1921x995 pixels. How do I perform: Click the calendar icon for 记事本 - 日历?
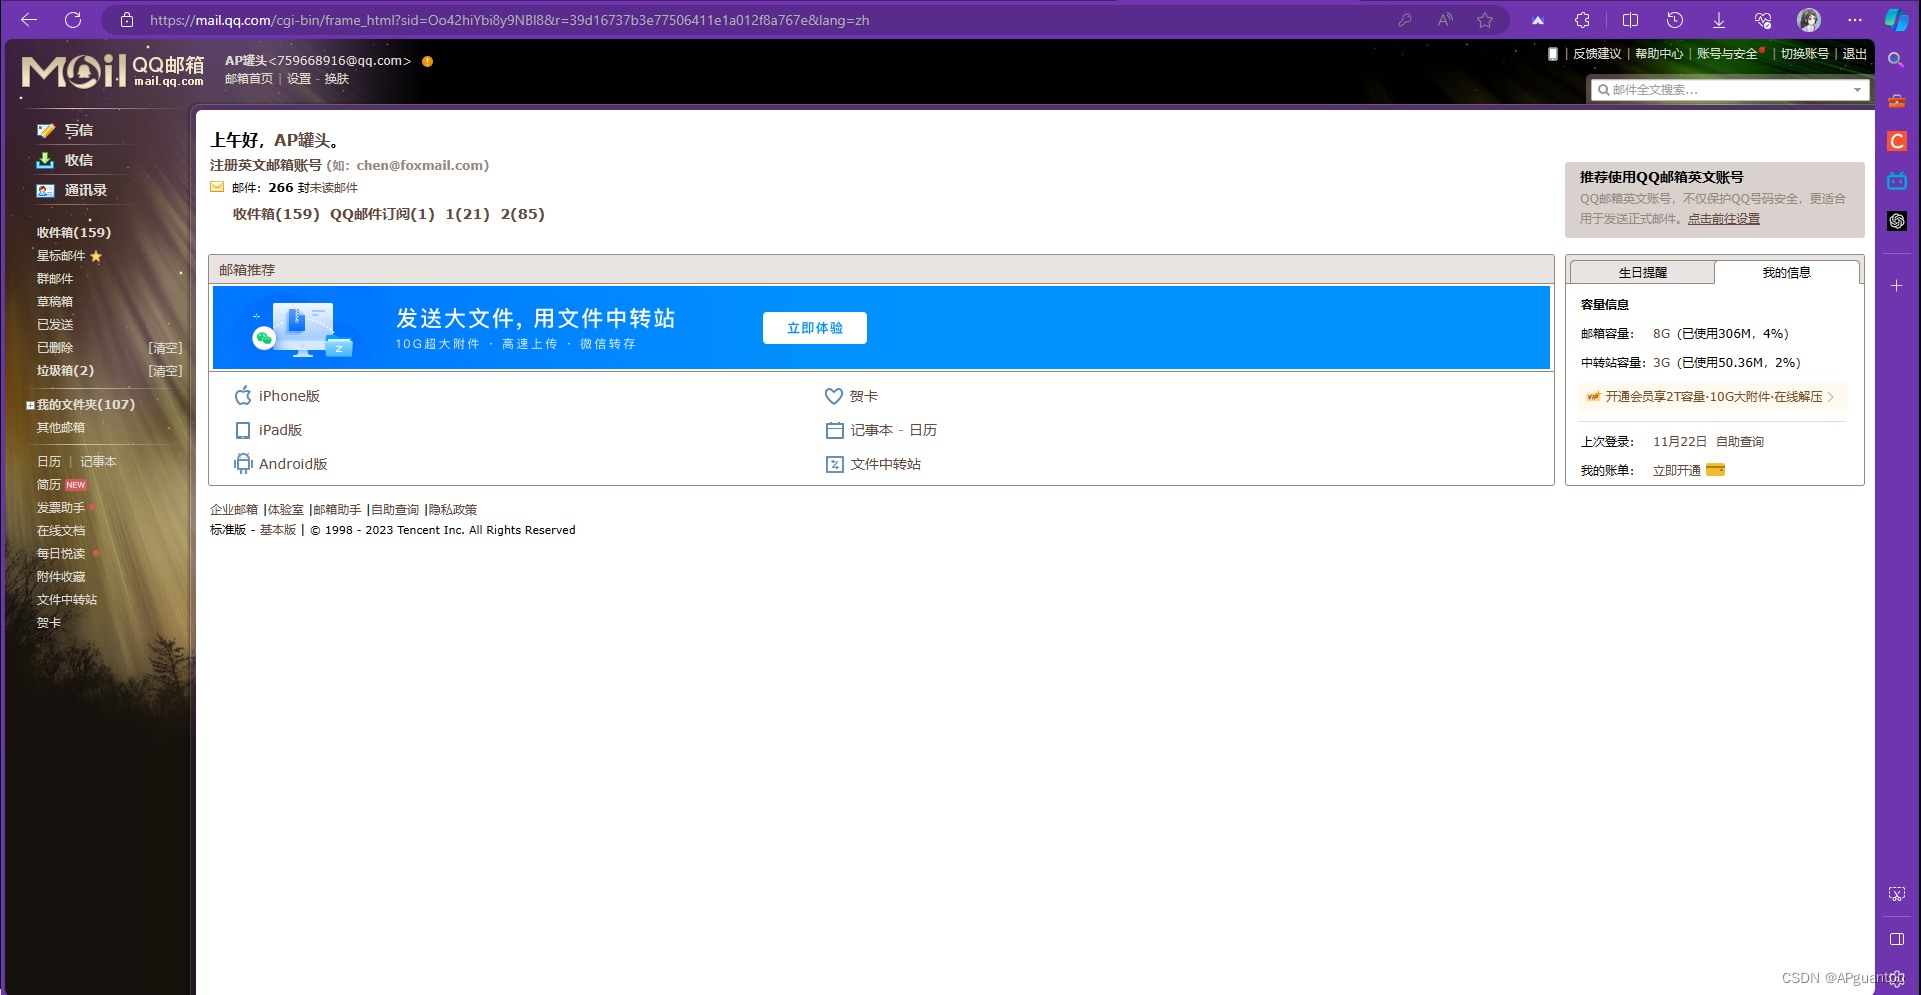835,430
